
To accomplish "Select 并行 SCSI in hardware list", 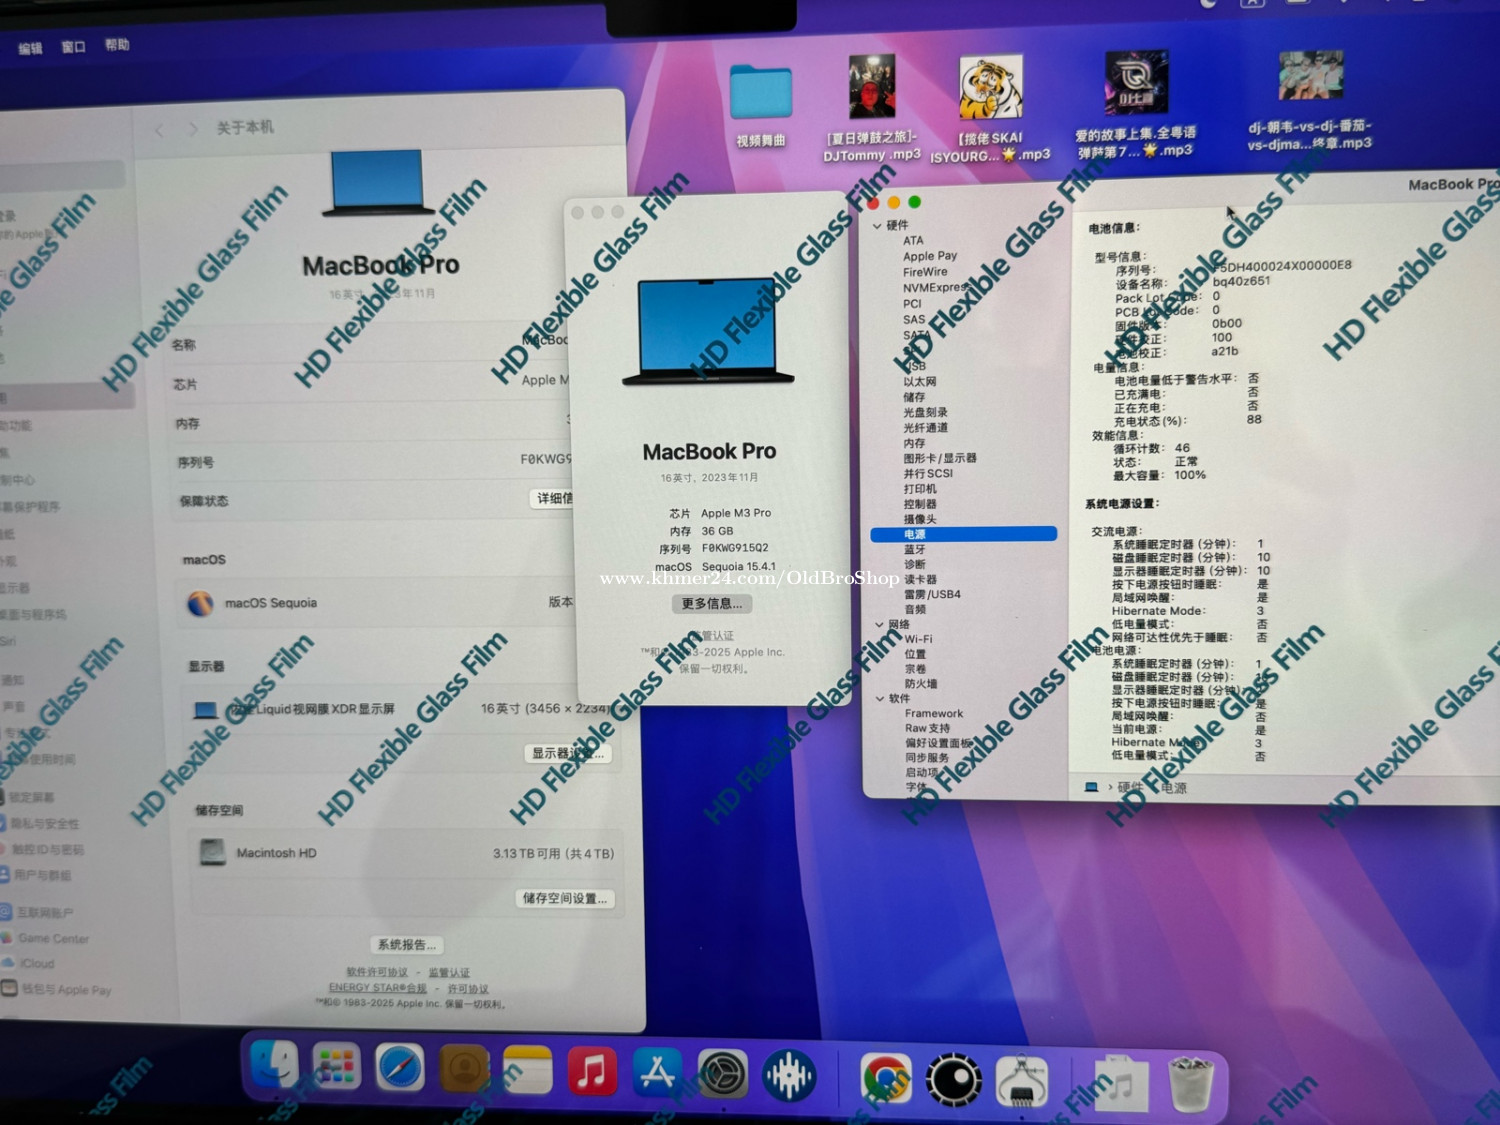I will pyautogui.click(x=928, y=473).
